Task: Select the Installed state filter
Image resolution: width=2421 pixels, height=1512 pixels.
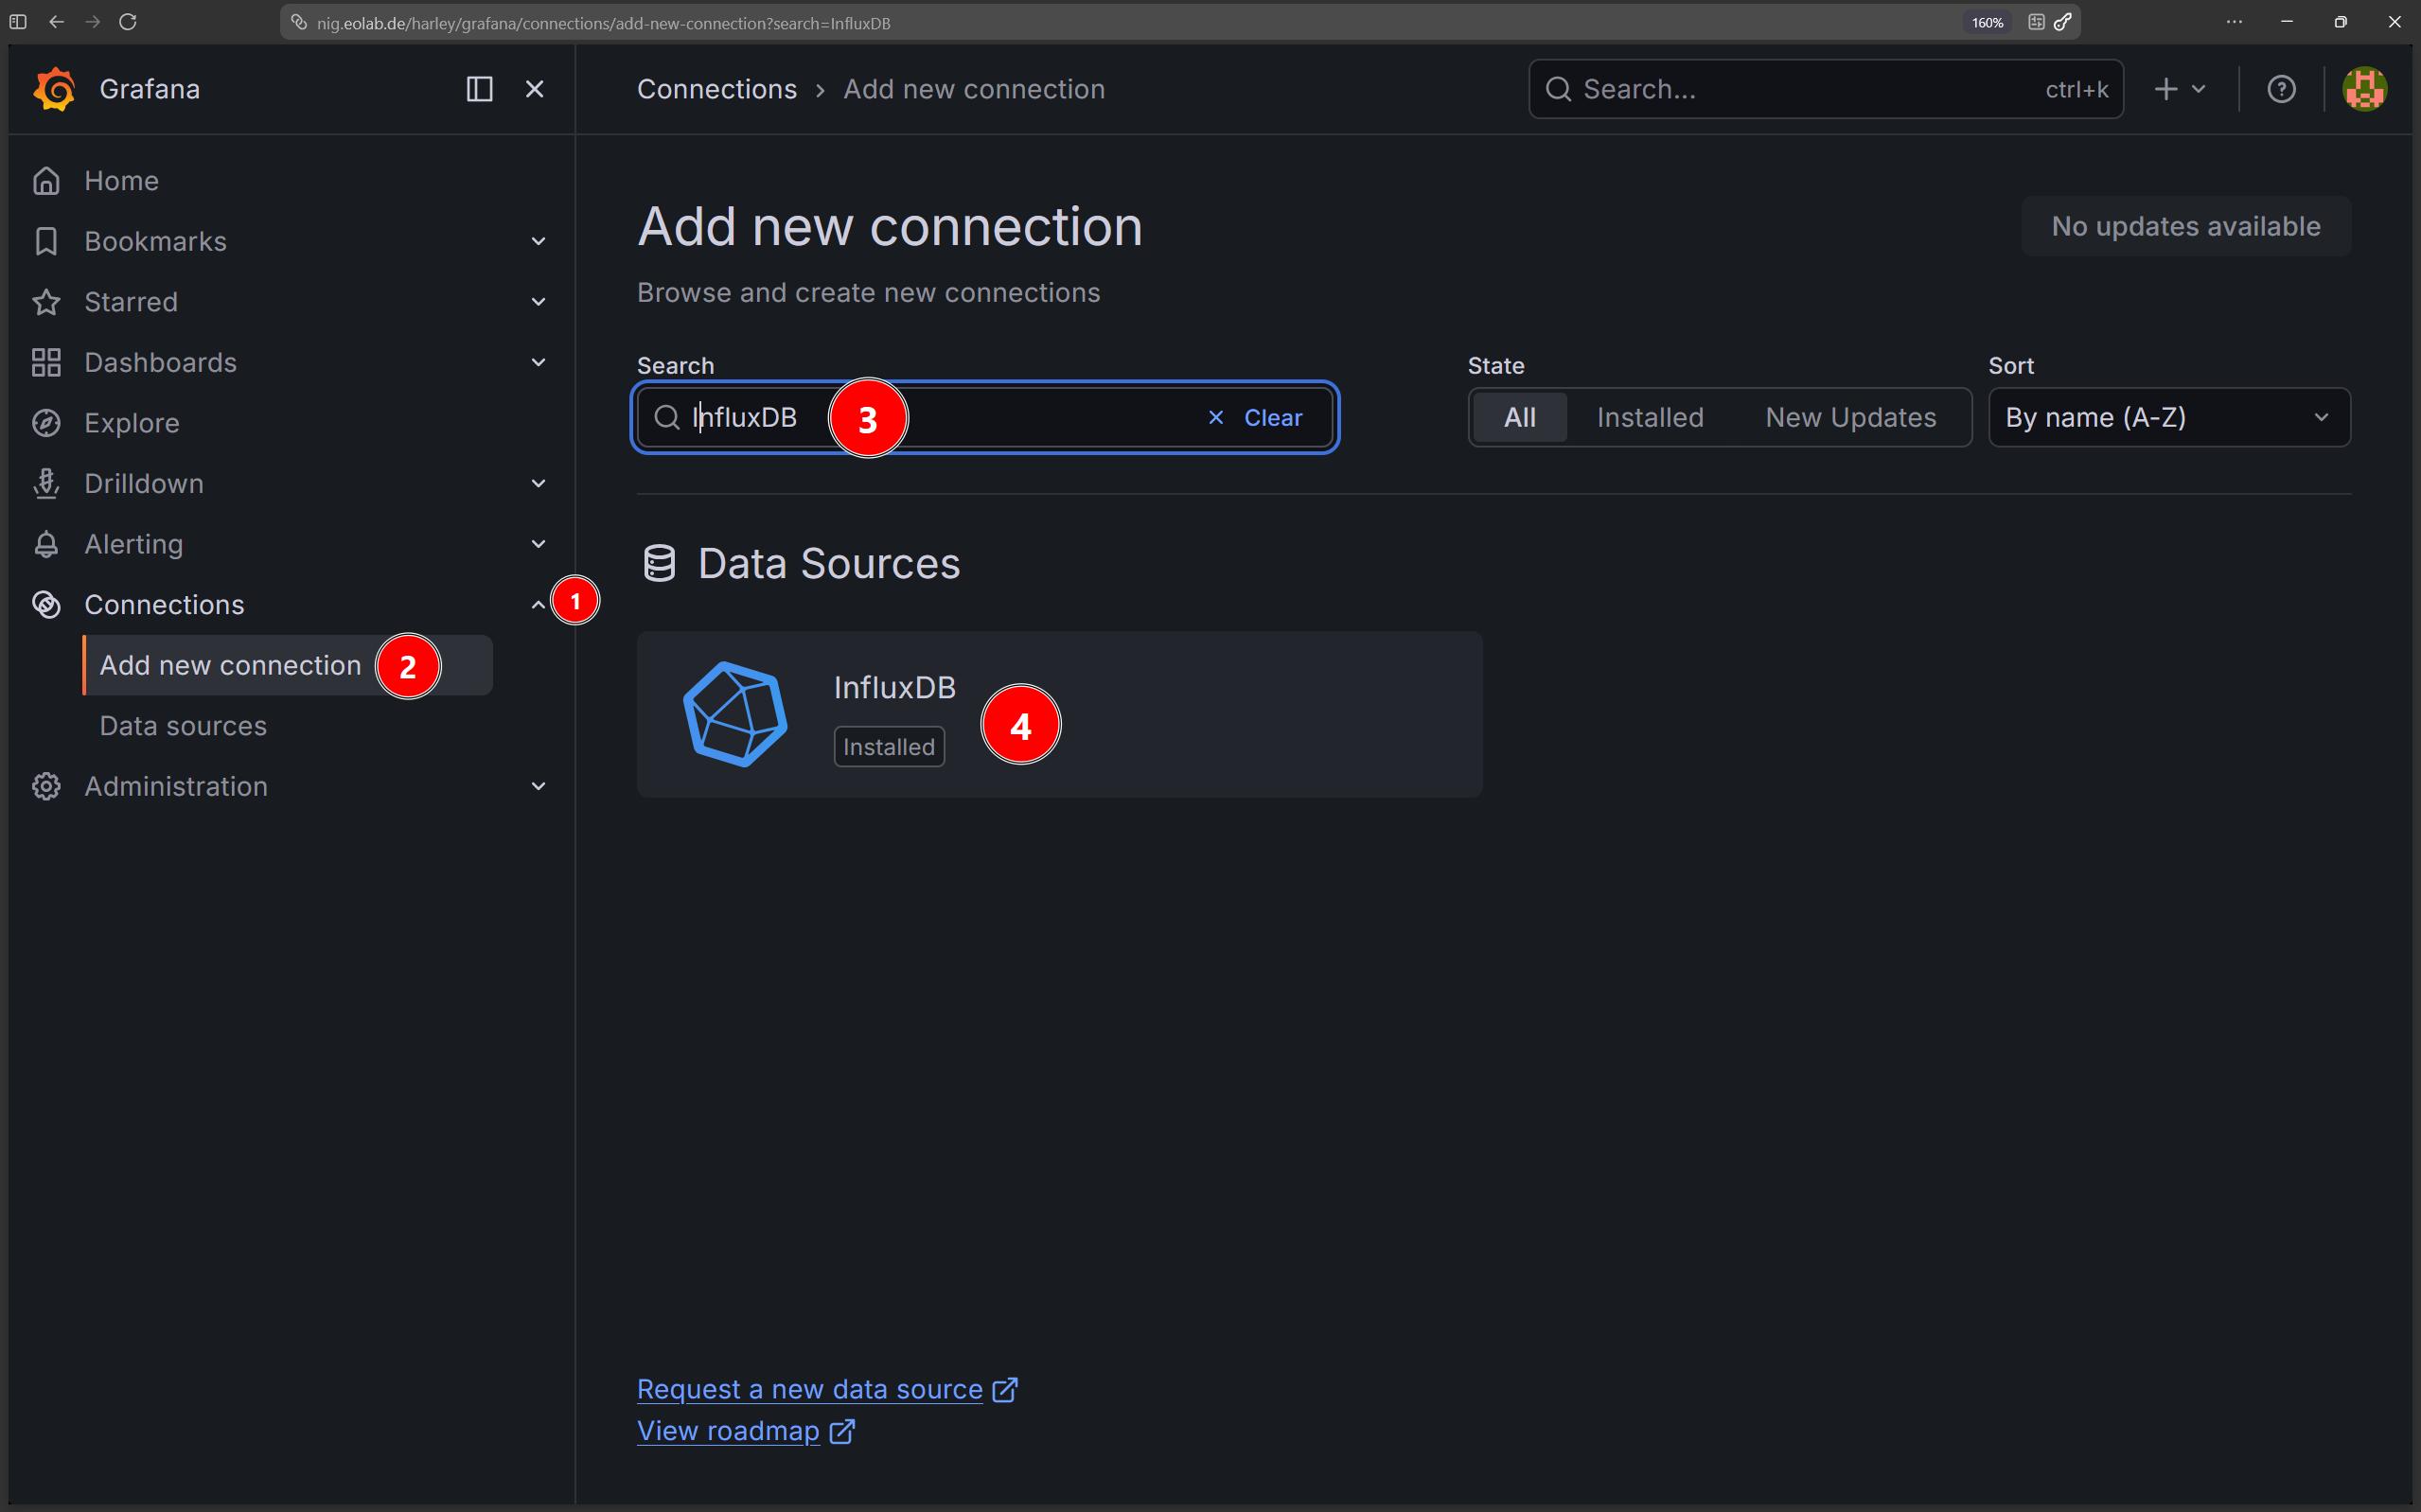Action: pyautogui.click(x=1650, y=417)
